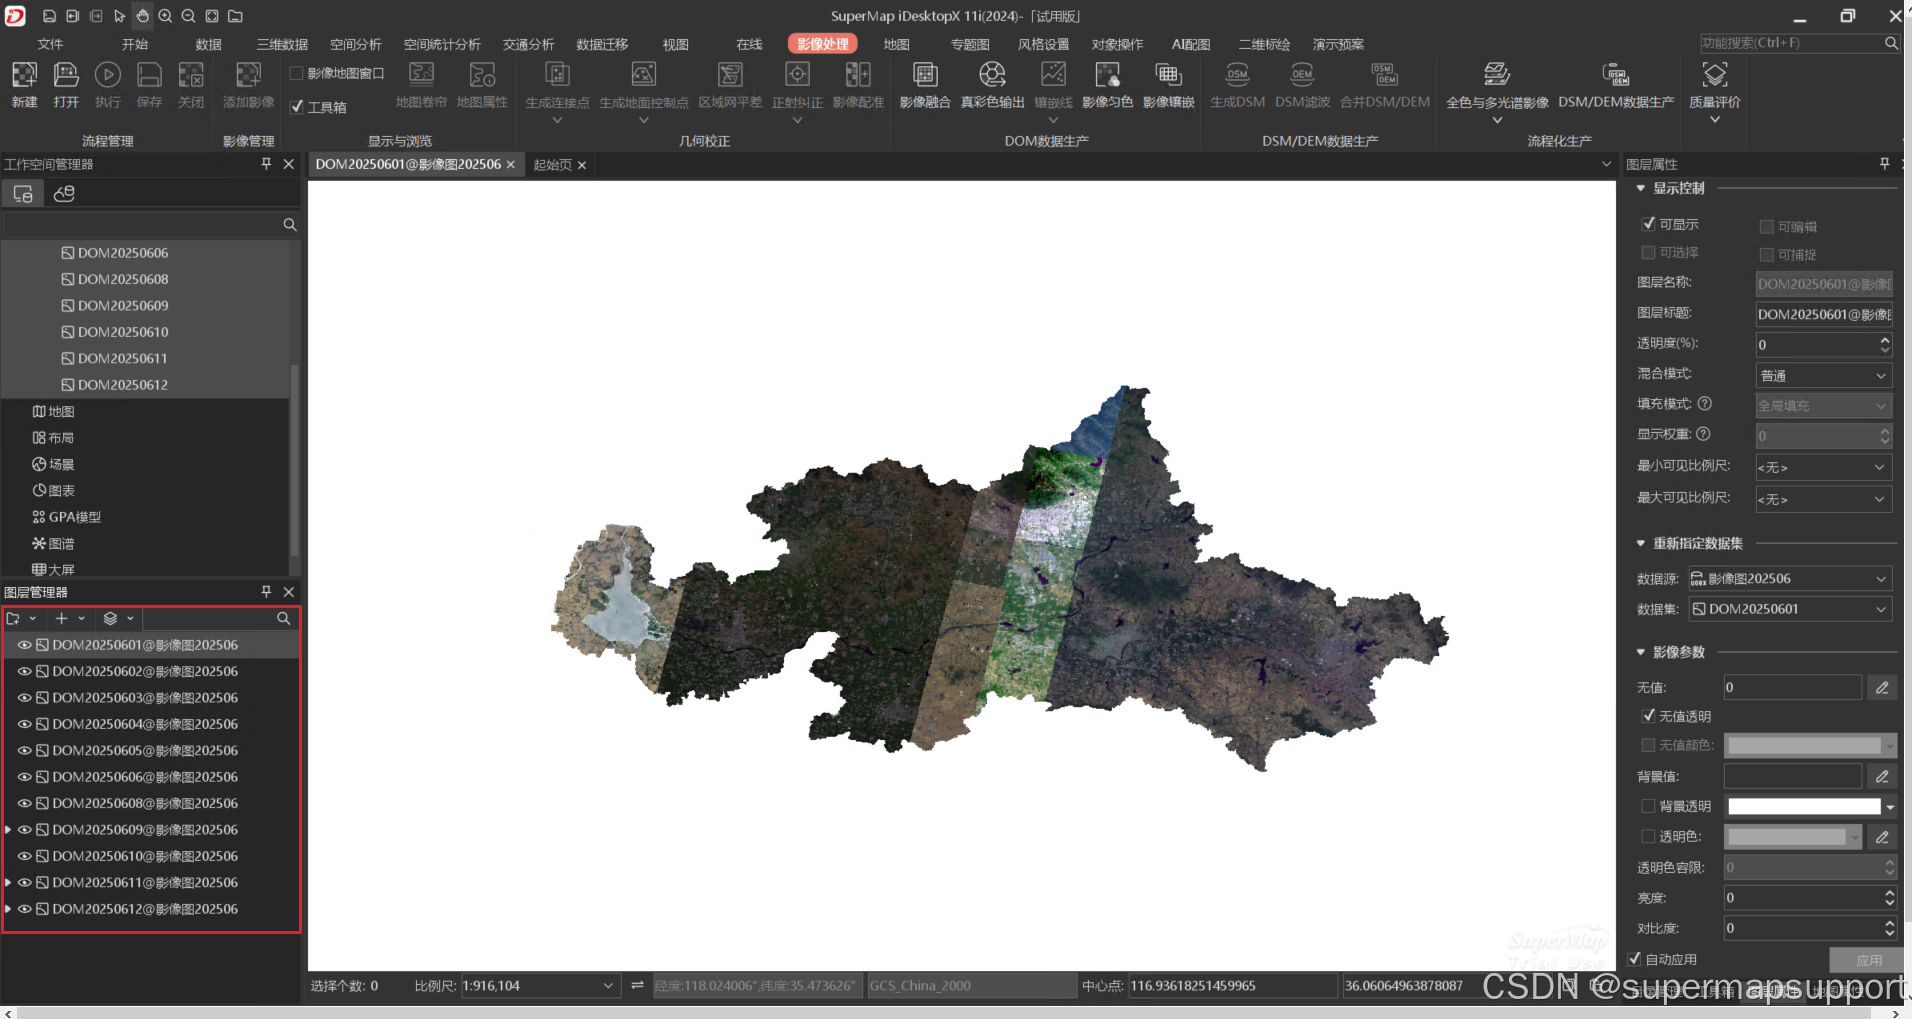
Task: Open the 影像镶嵌 image mosaic tool
Action: 1168,75
